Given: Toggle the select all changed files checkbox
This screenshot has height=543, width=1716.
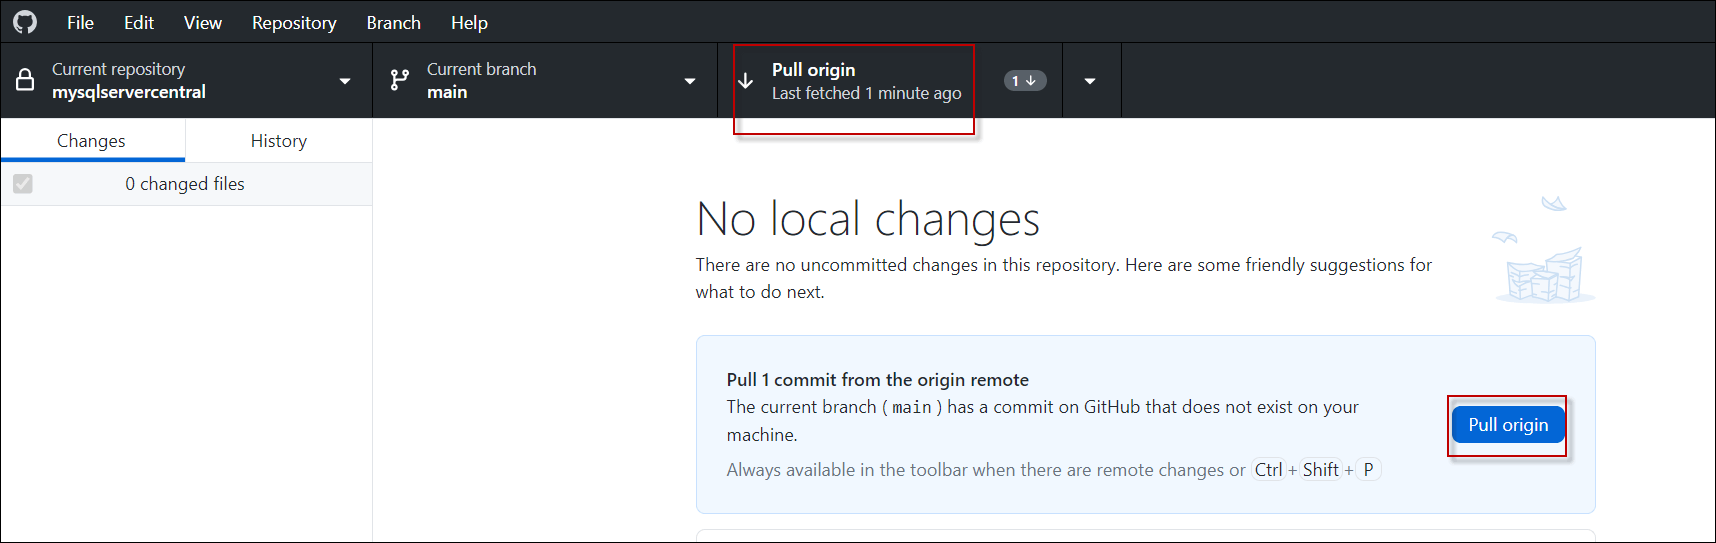Looking at the screenshot, I should coord(23,184).
